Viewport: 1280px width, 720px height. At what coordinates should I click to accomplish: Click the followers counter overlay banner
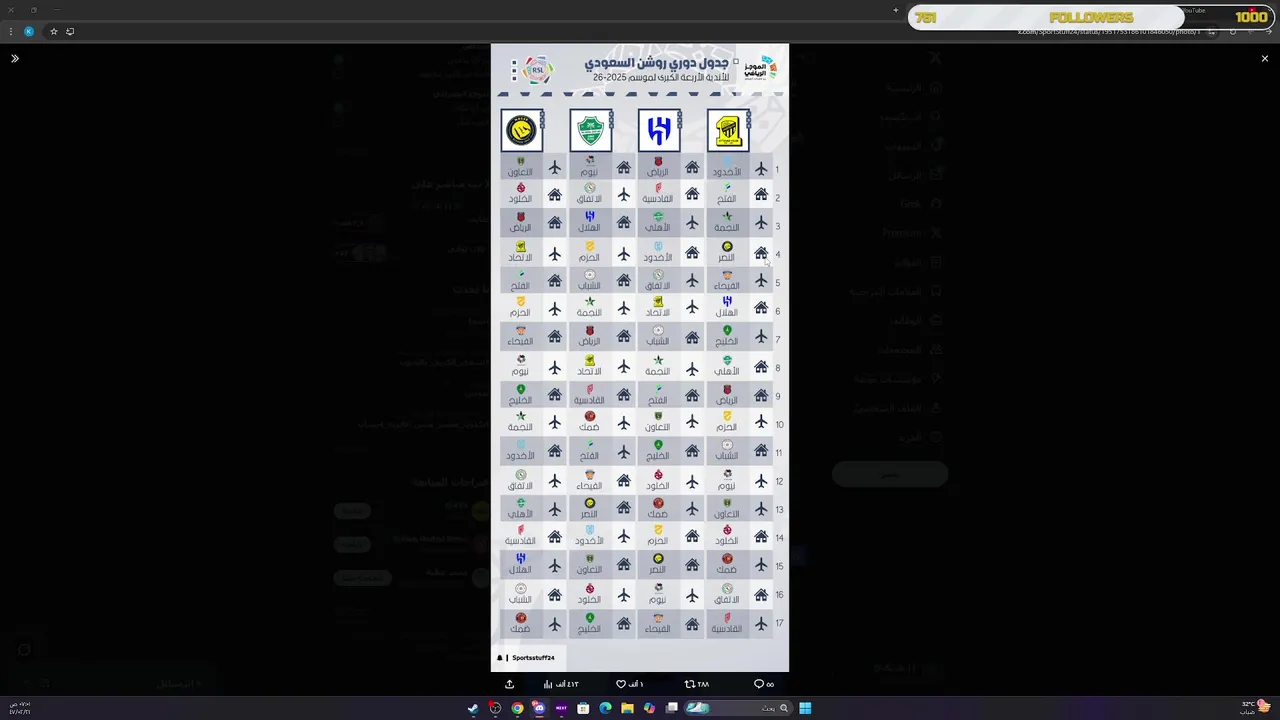1090,17
